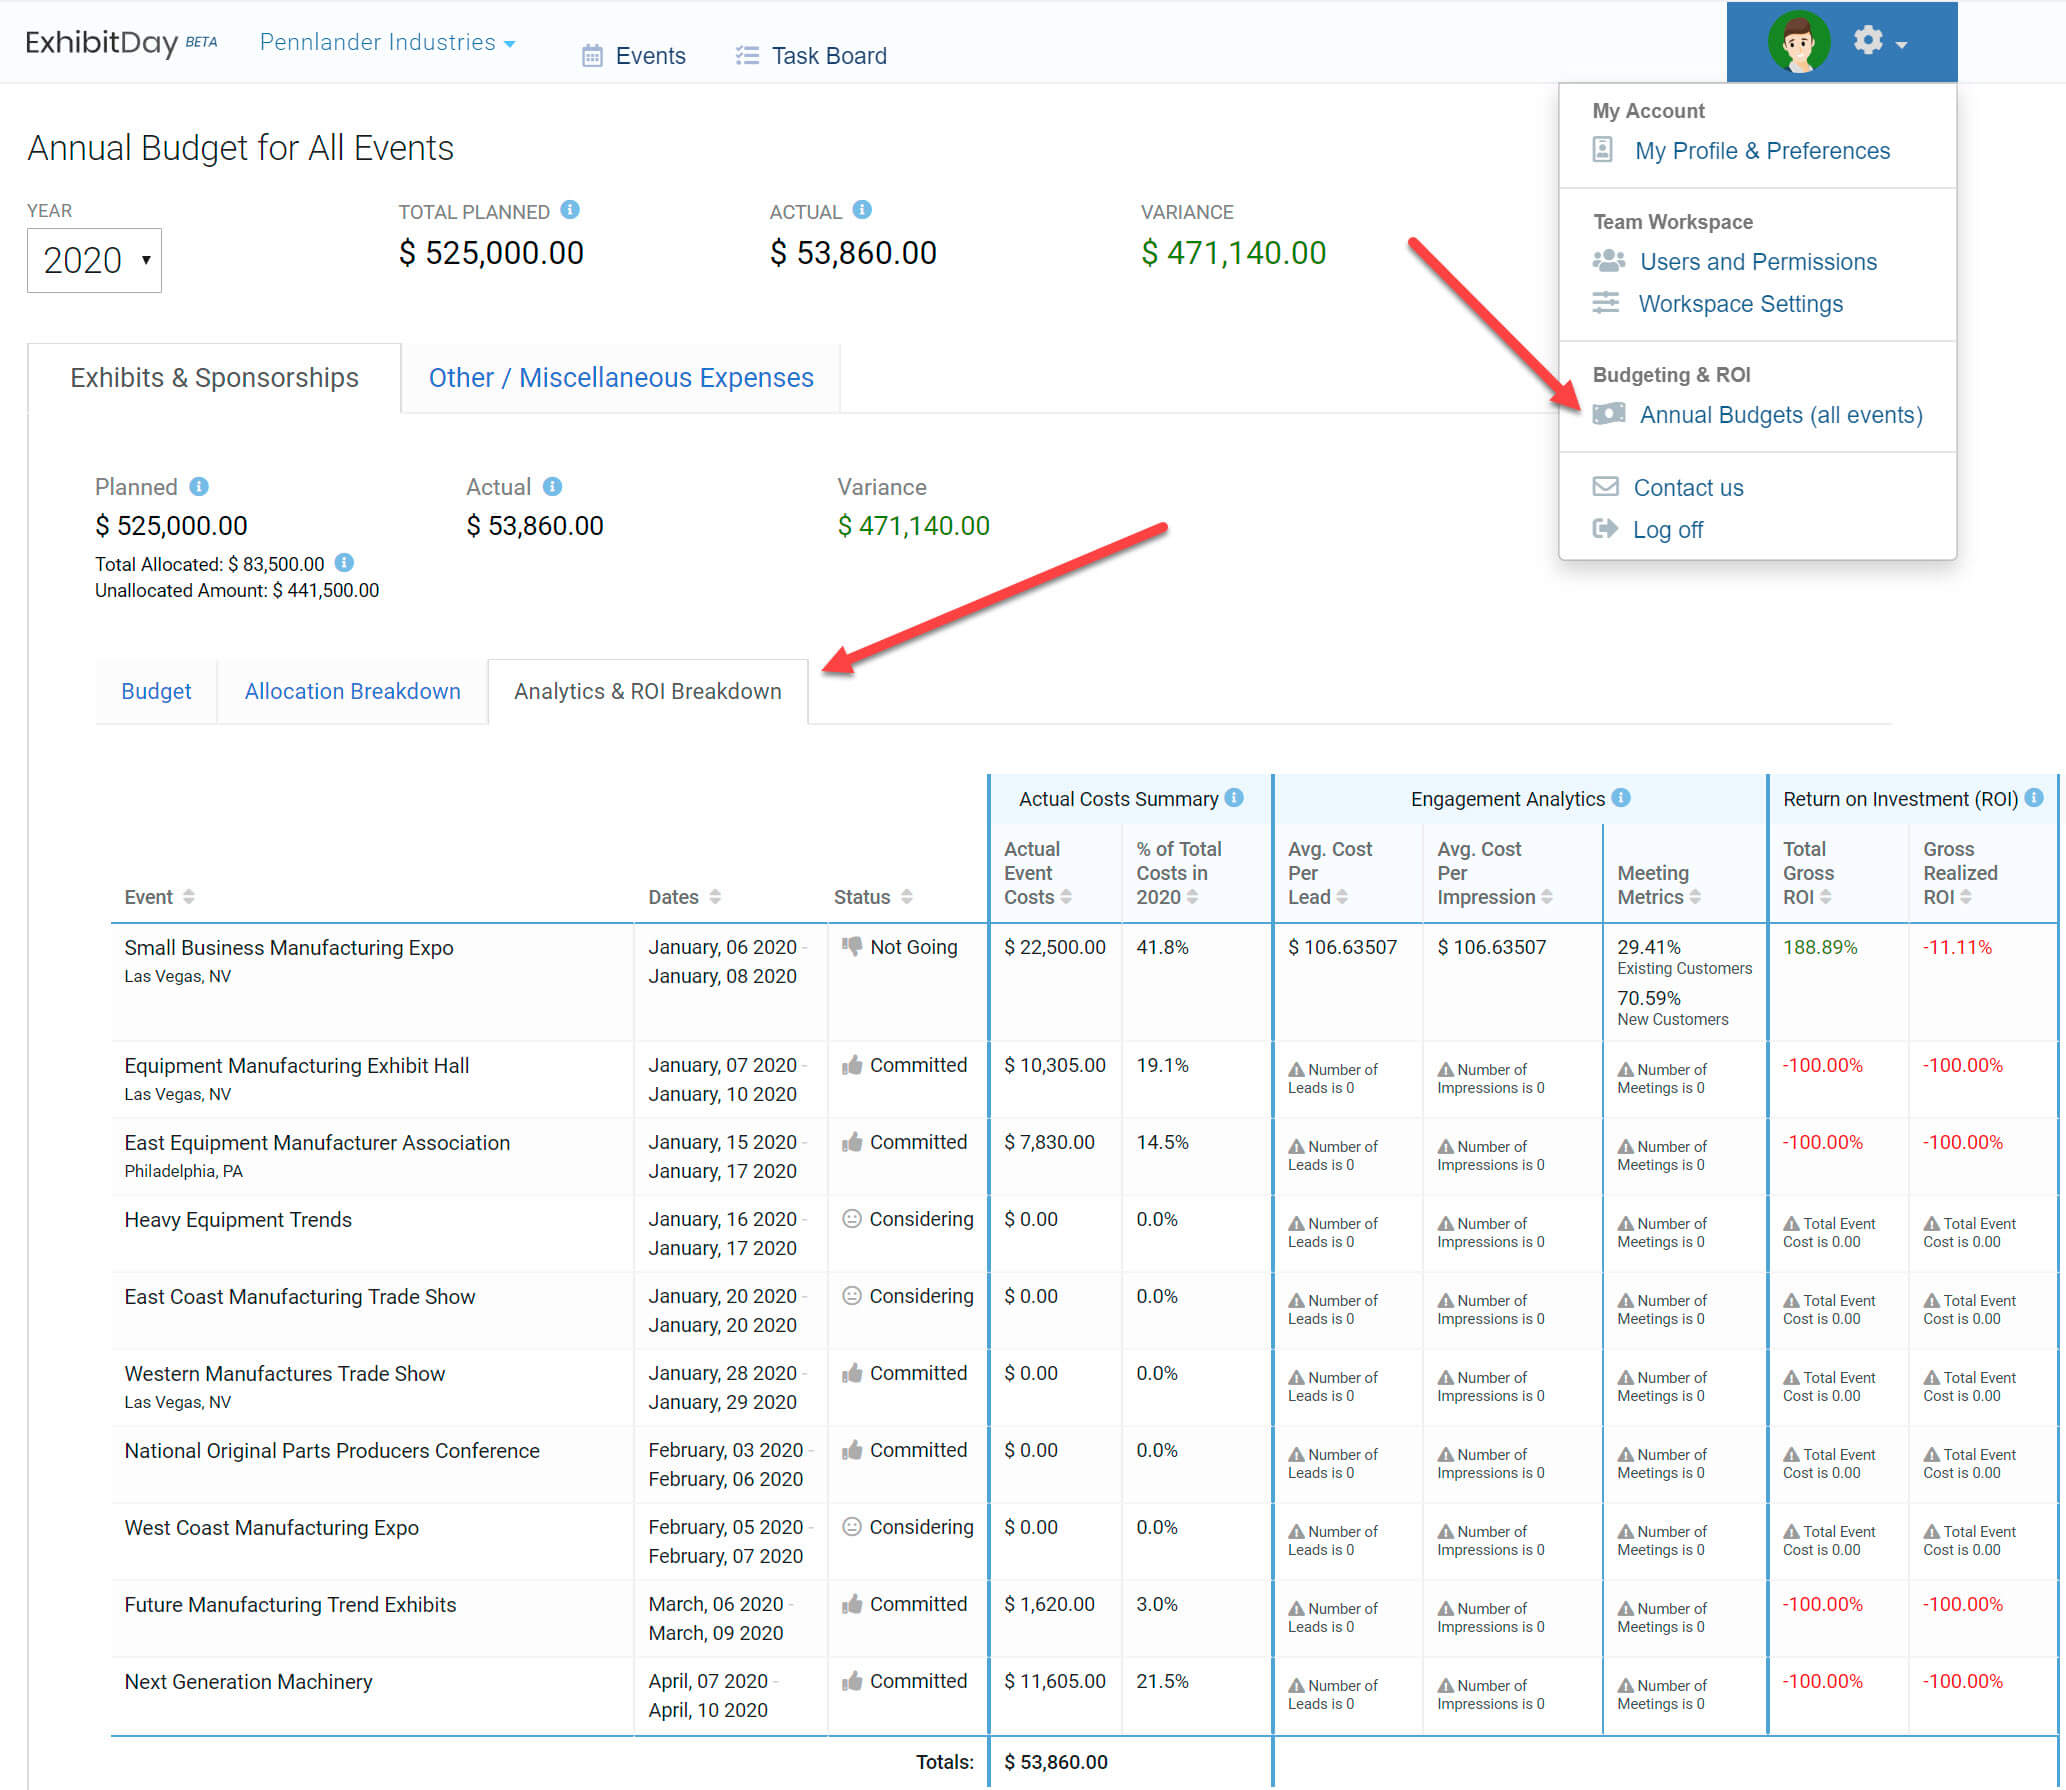2066x1790 pixels.
Task: Click the calendar icon beside Events
Action: click(x=592, y=56)
